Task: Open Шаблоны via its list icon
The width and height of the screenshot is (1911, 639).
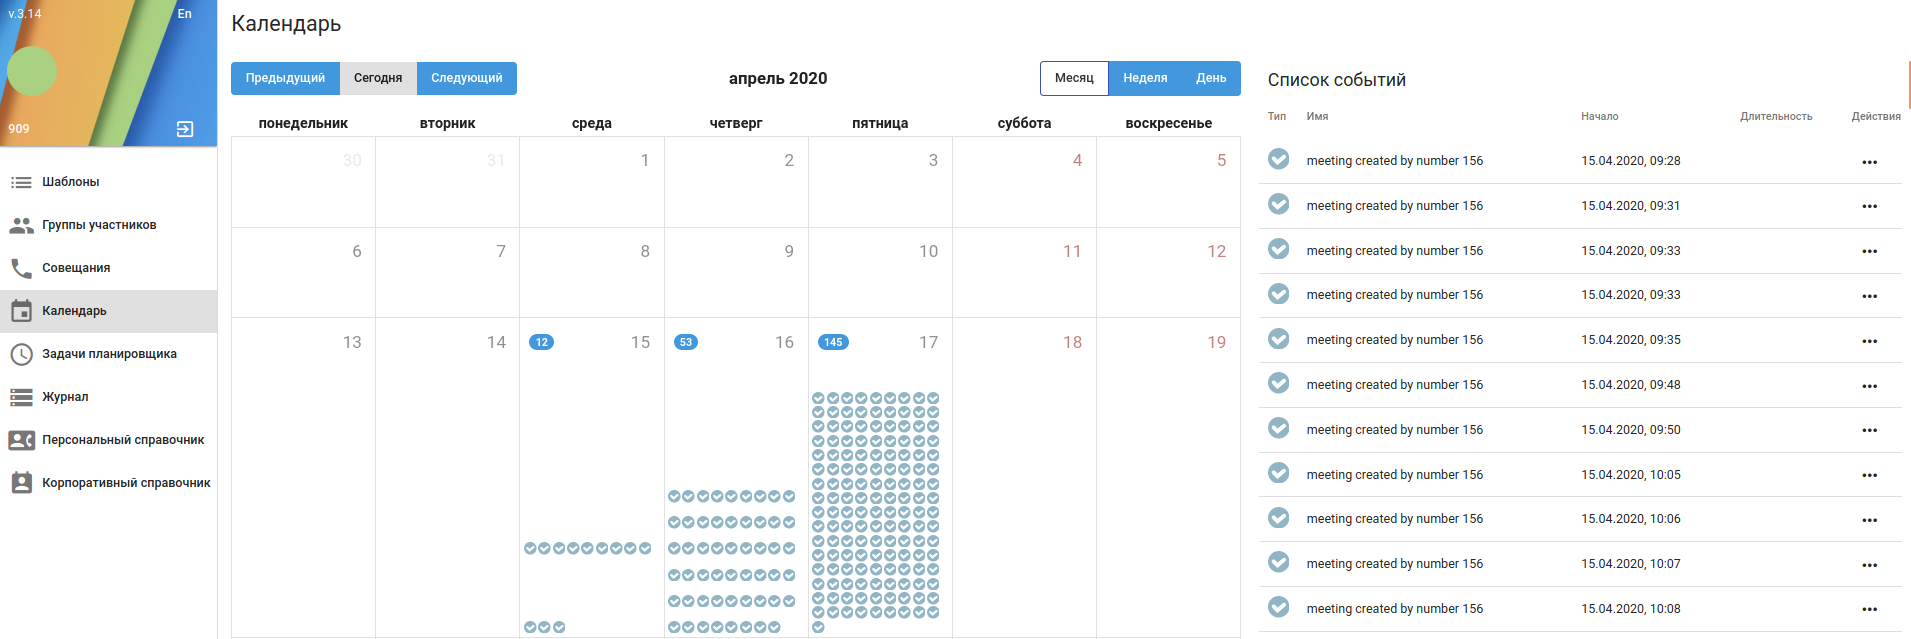Action: tap(21, 182)
